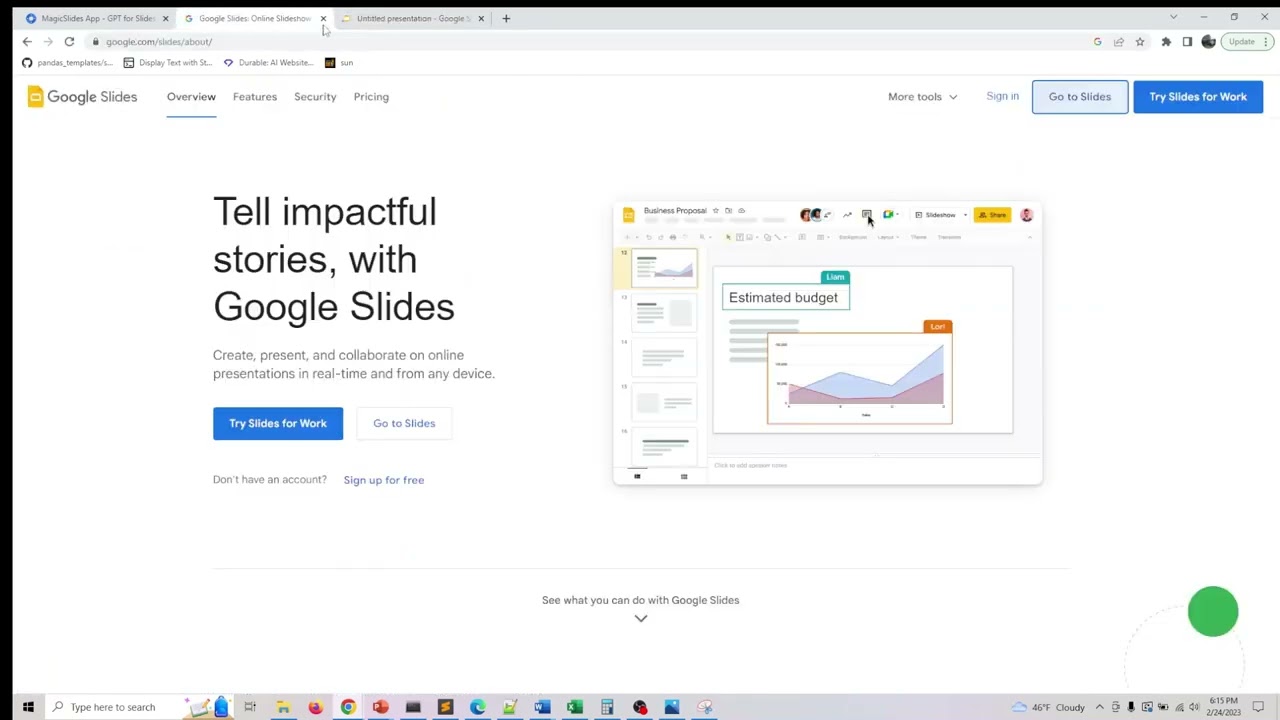Click the address bar URL field

pyautogui.click(x=590, y=42)
